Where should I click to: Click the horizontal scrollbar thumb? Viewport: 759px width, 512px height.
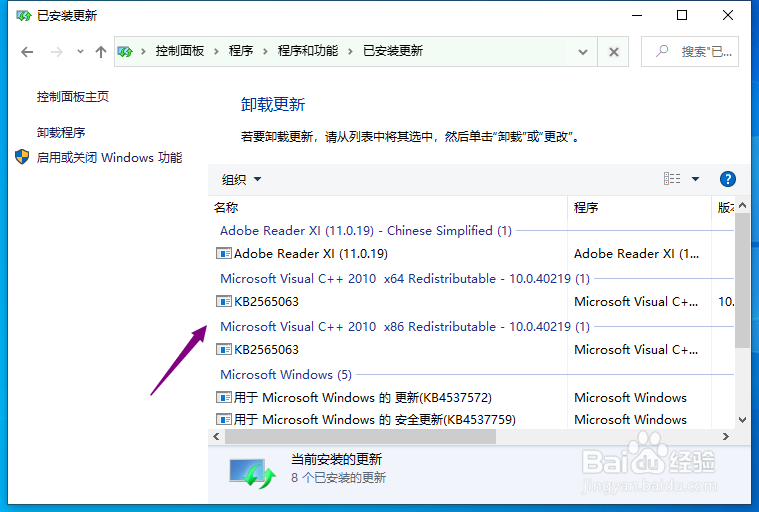360,437
